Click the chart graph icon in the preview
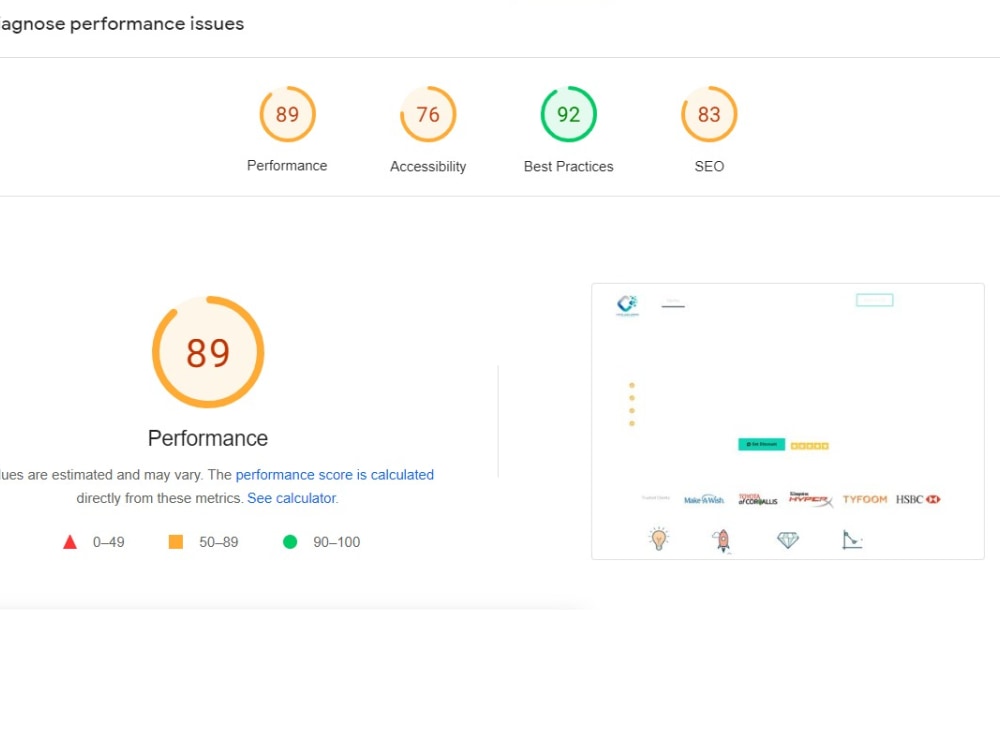 coord(852,540)
